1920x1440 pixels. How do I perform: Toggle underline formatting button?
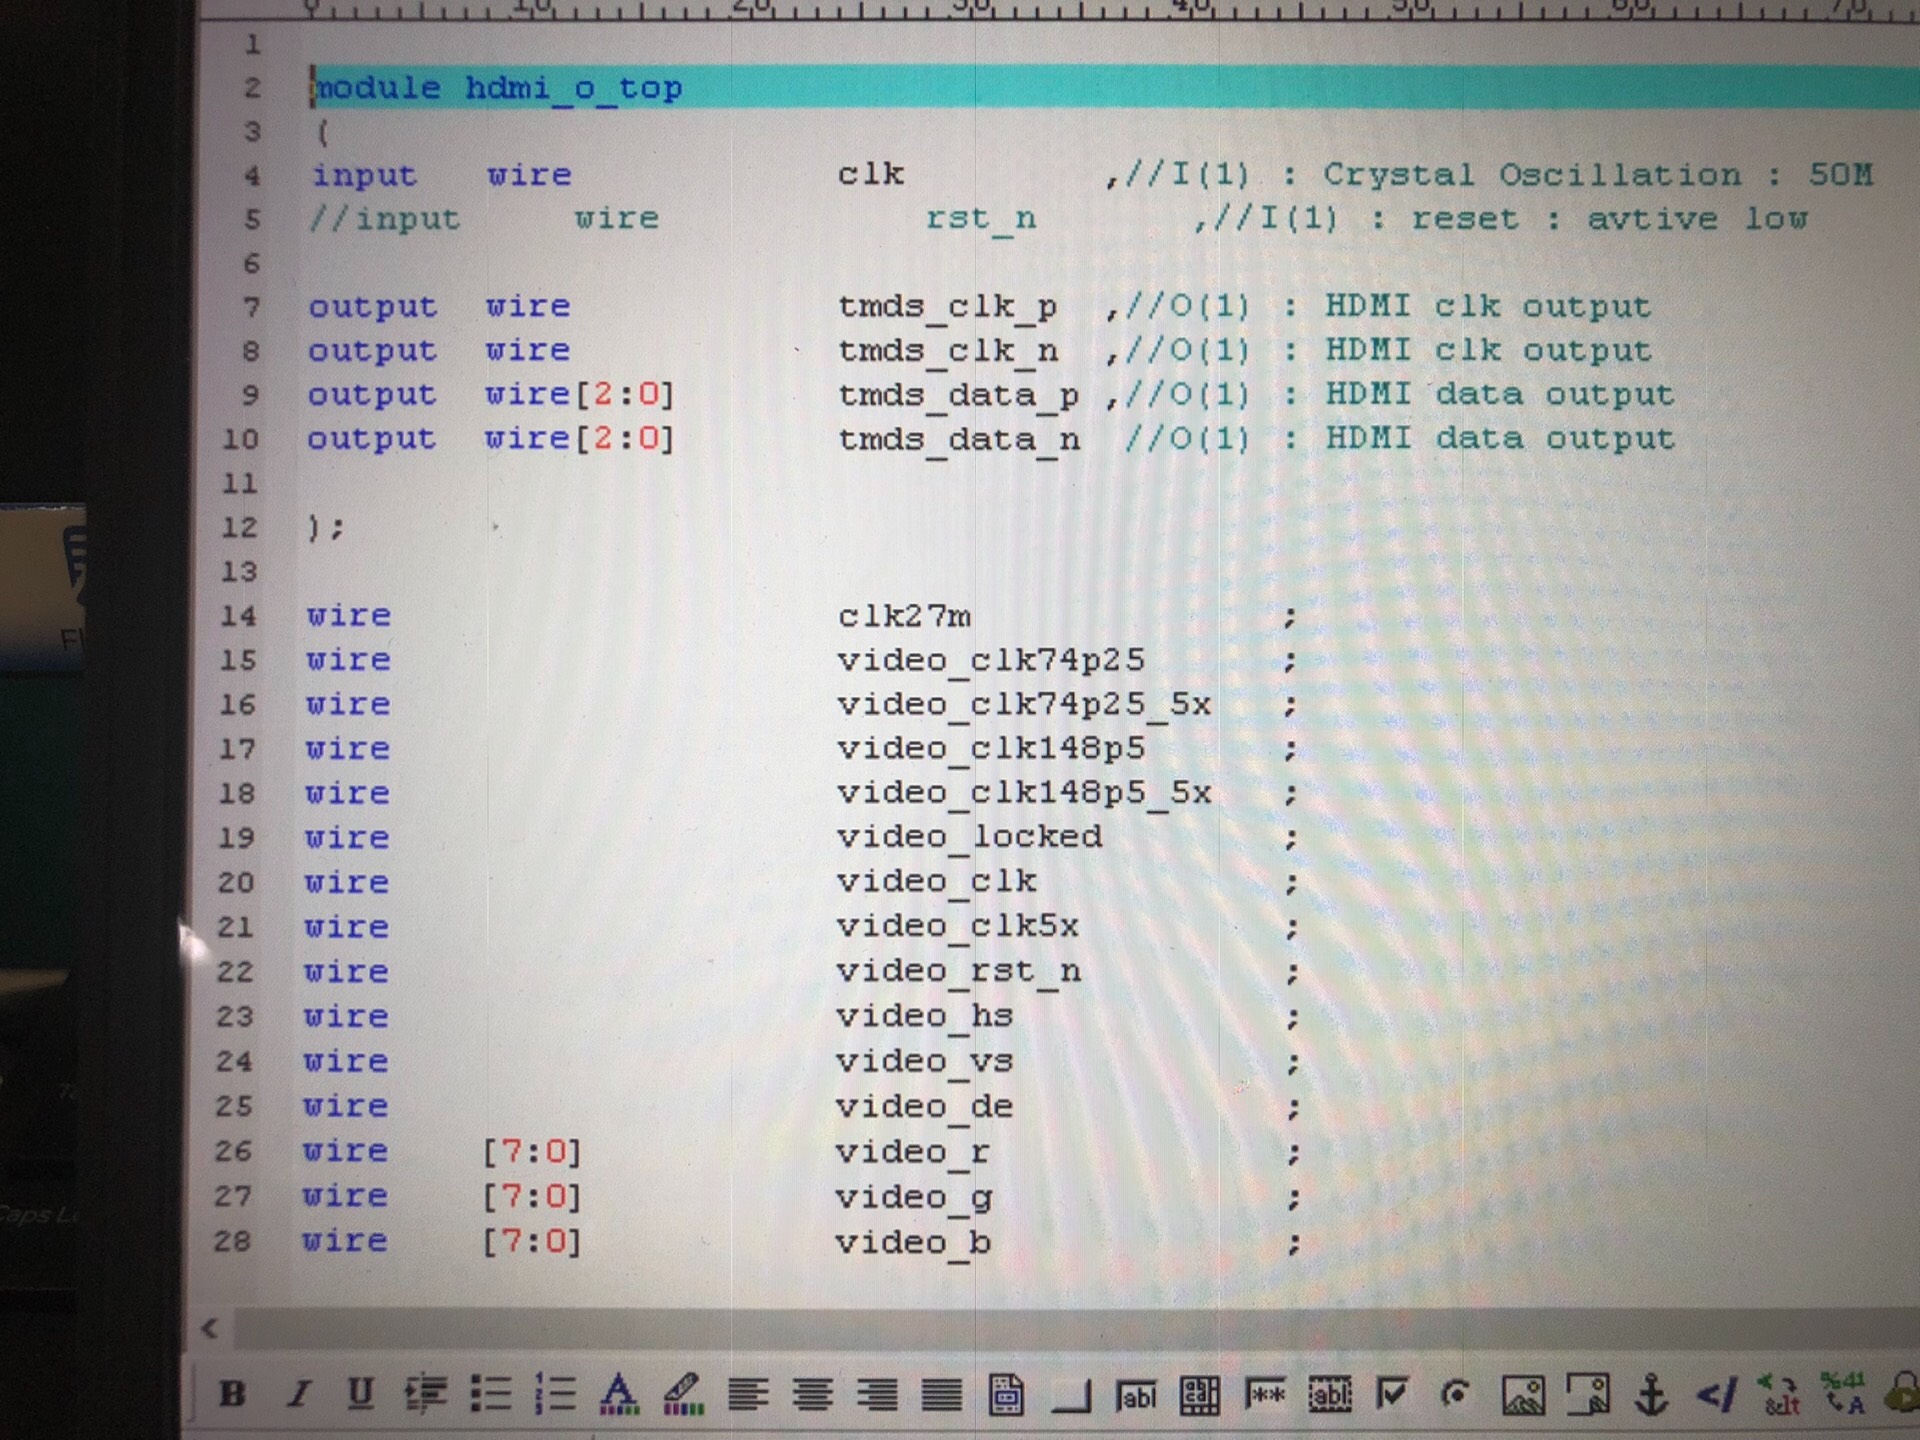361,1393
